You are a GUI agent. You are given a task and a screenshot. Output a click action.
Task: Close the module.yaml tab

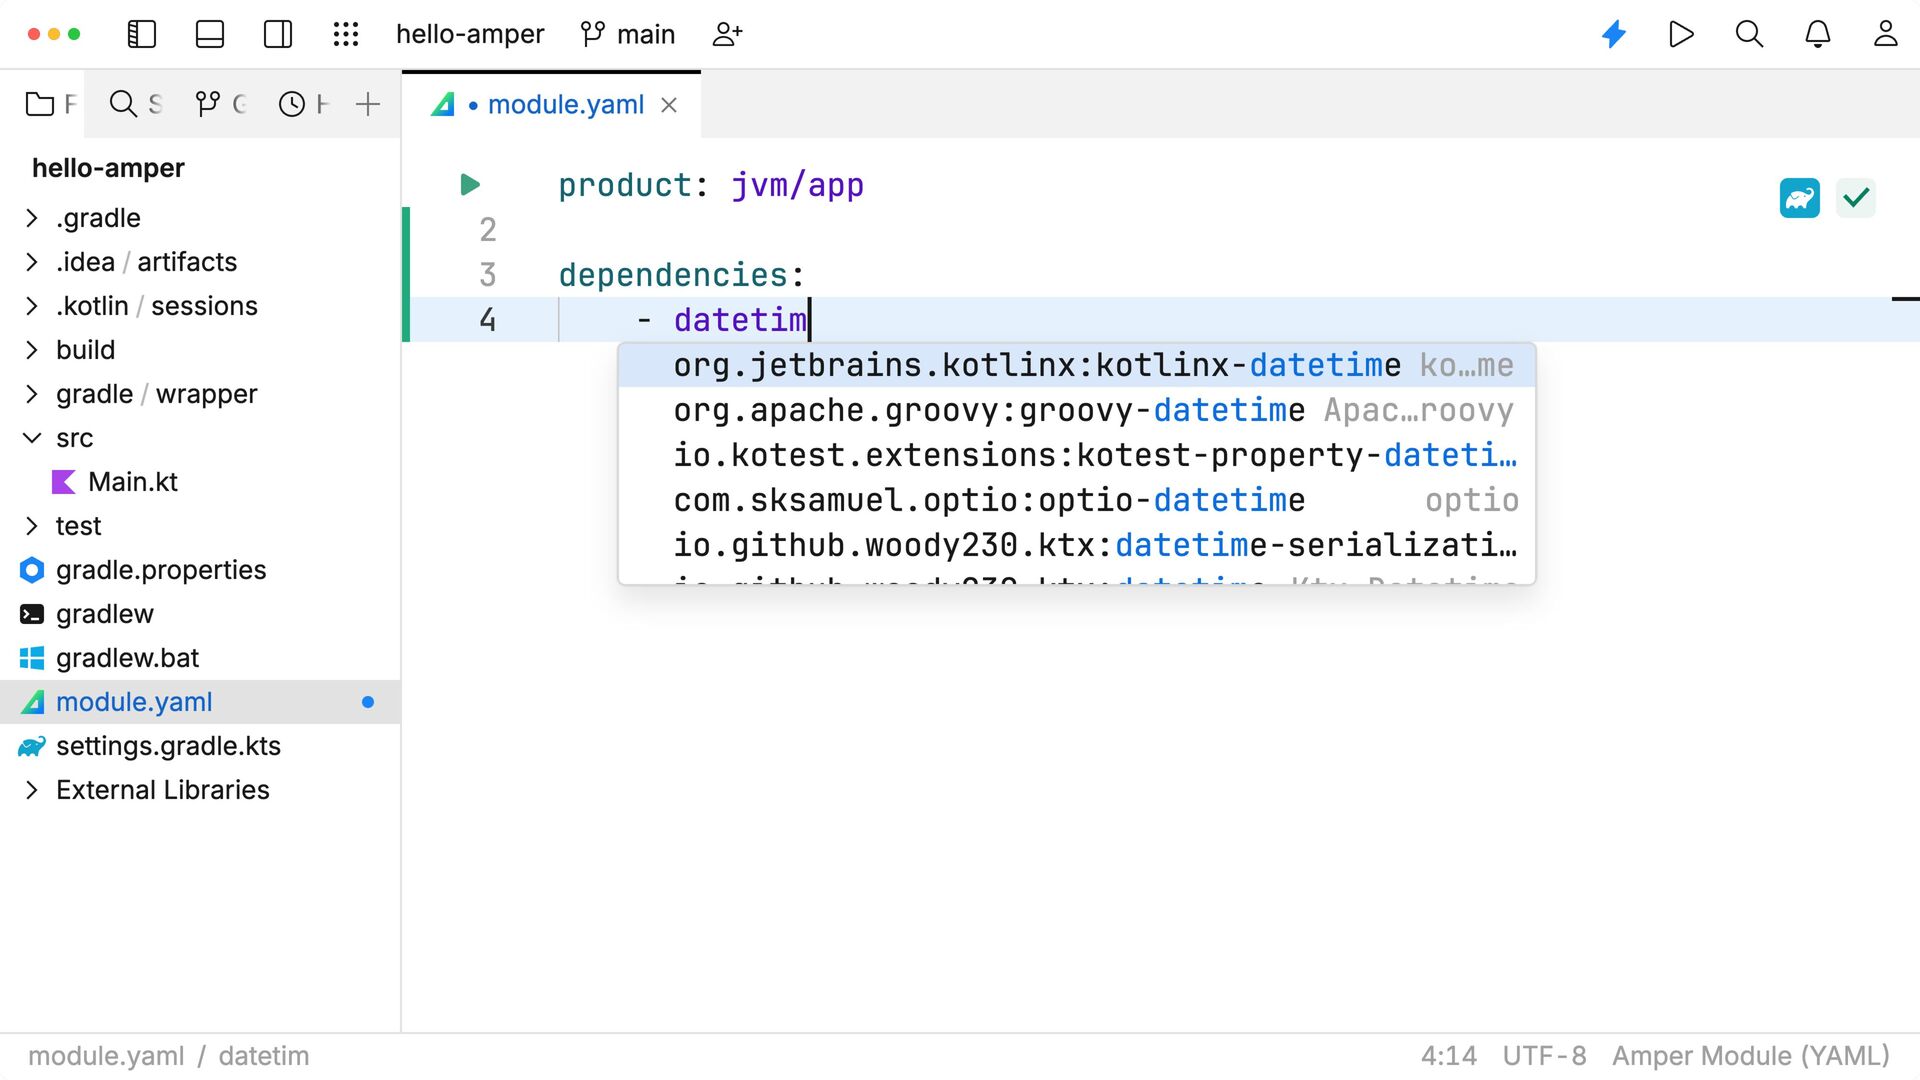click(669, 105)
